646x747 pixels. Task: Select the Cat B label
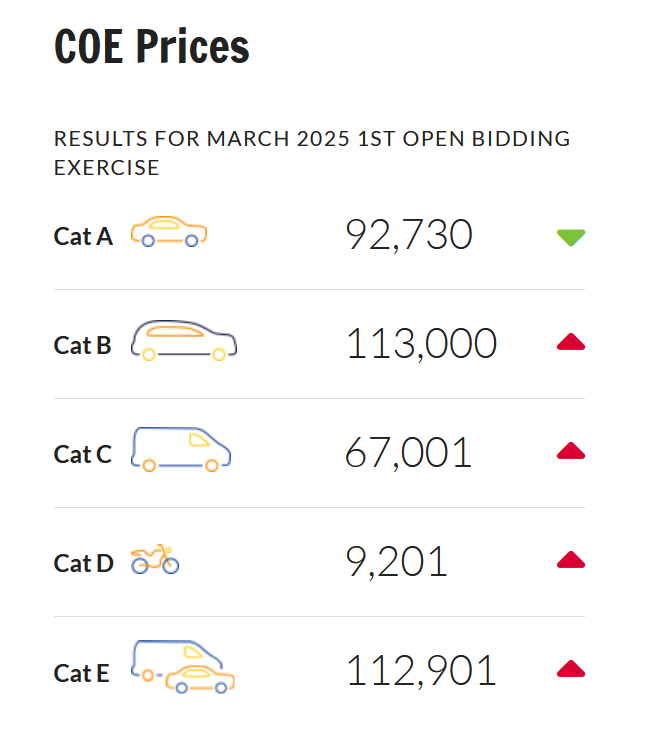82,345
